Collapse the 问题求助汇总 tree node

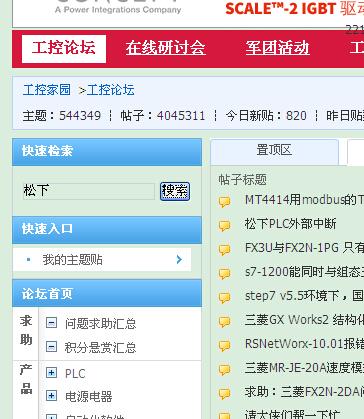(x=51, y=323)
